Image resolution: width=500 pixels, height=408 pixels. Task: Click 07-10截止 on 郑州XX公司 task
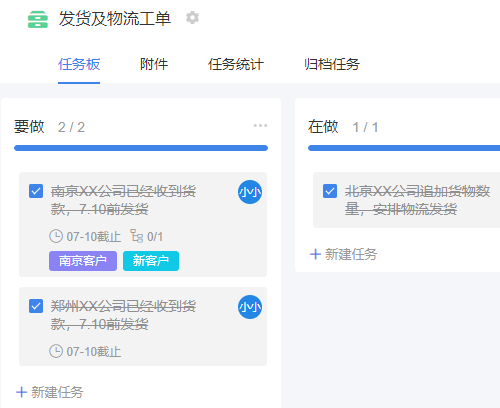[x=94, y=352]
